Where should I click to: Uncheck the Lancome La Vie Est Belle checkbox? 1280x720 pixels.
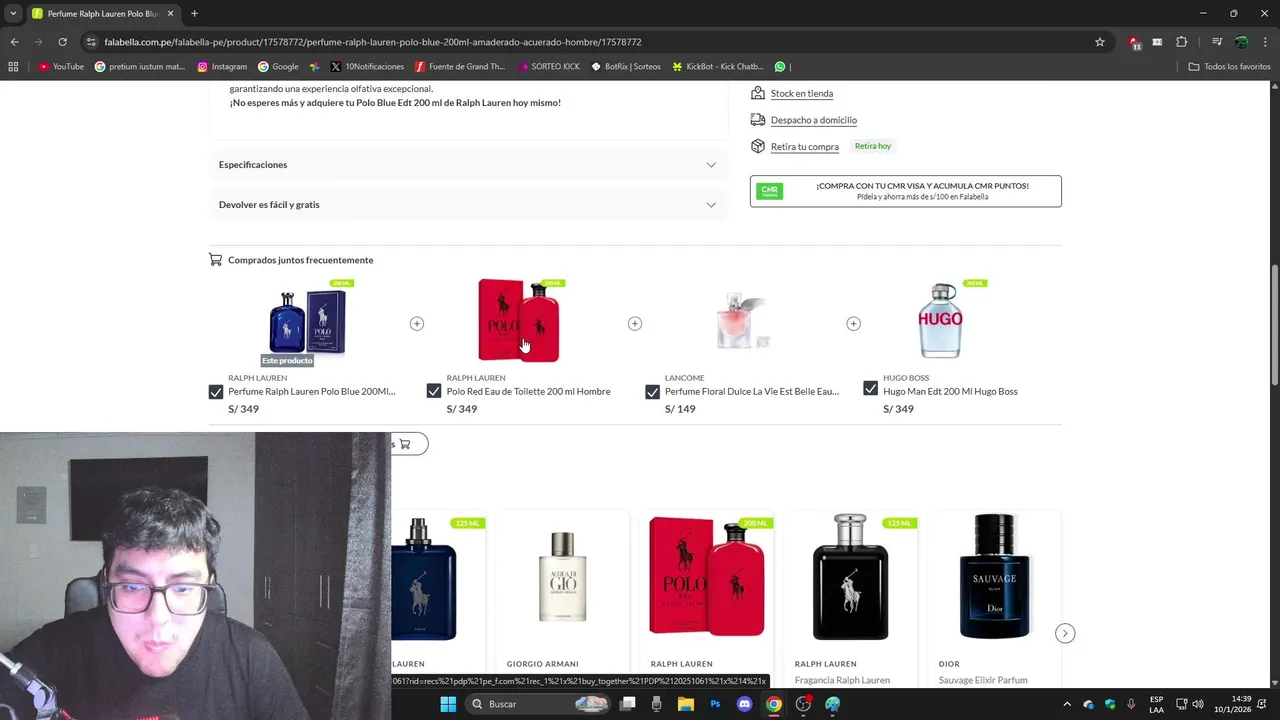pos(652,391)
